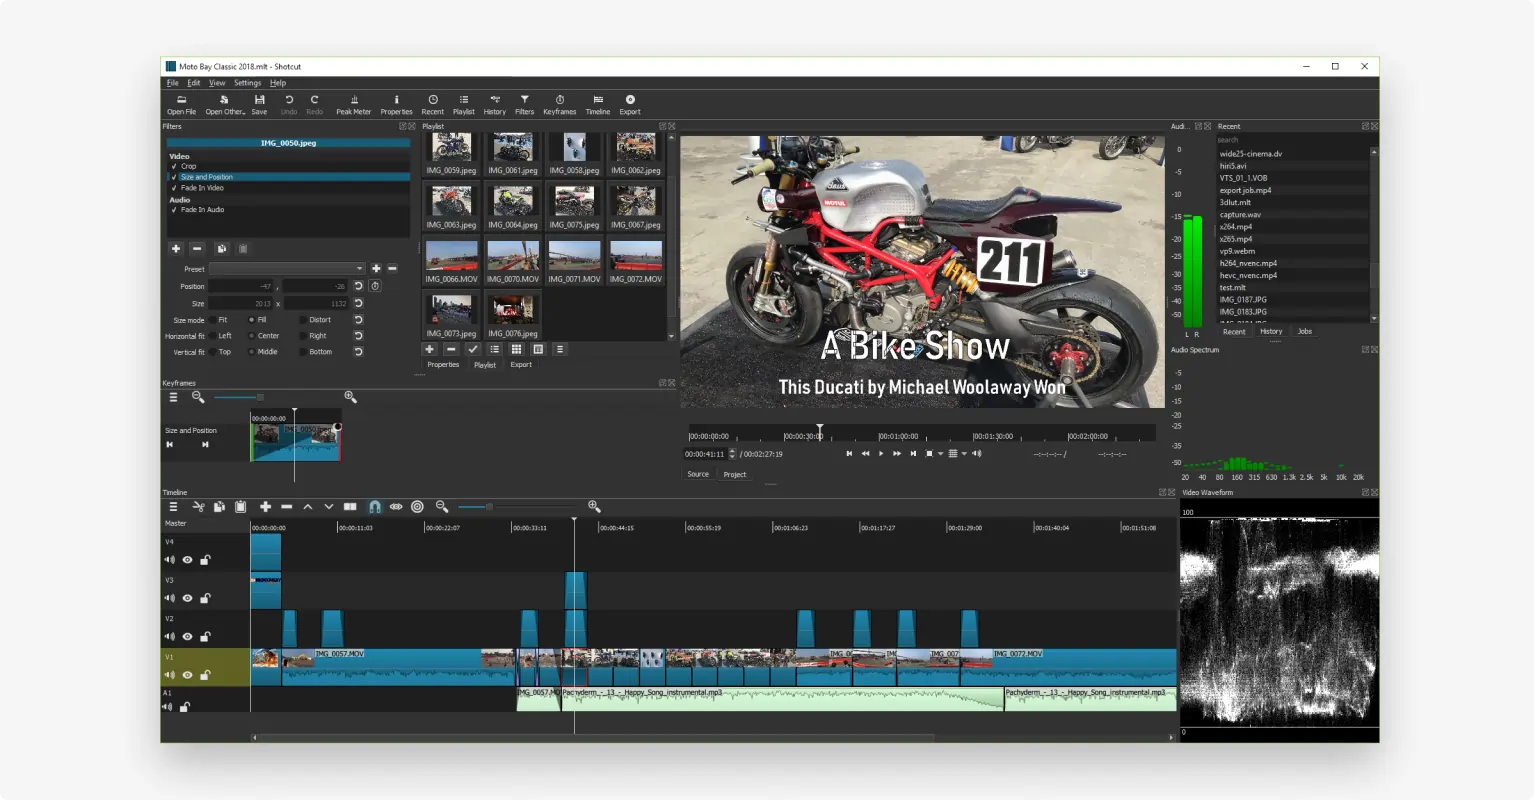
Task: Click the Export toolbar icon
Action: (629, 103)
